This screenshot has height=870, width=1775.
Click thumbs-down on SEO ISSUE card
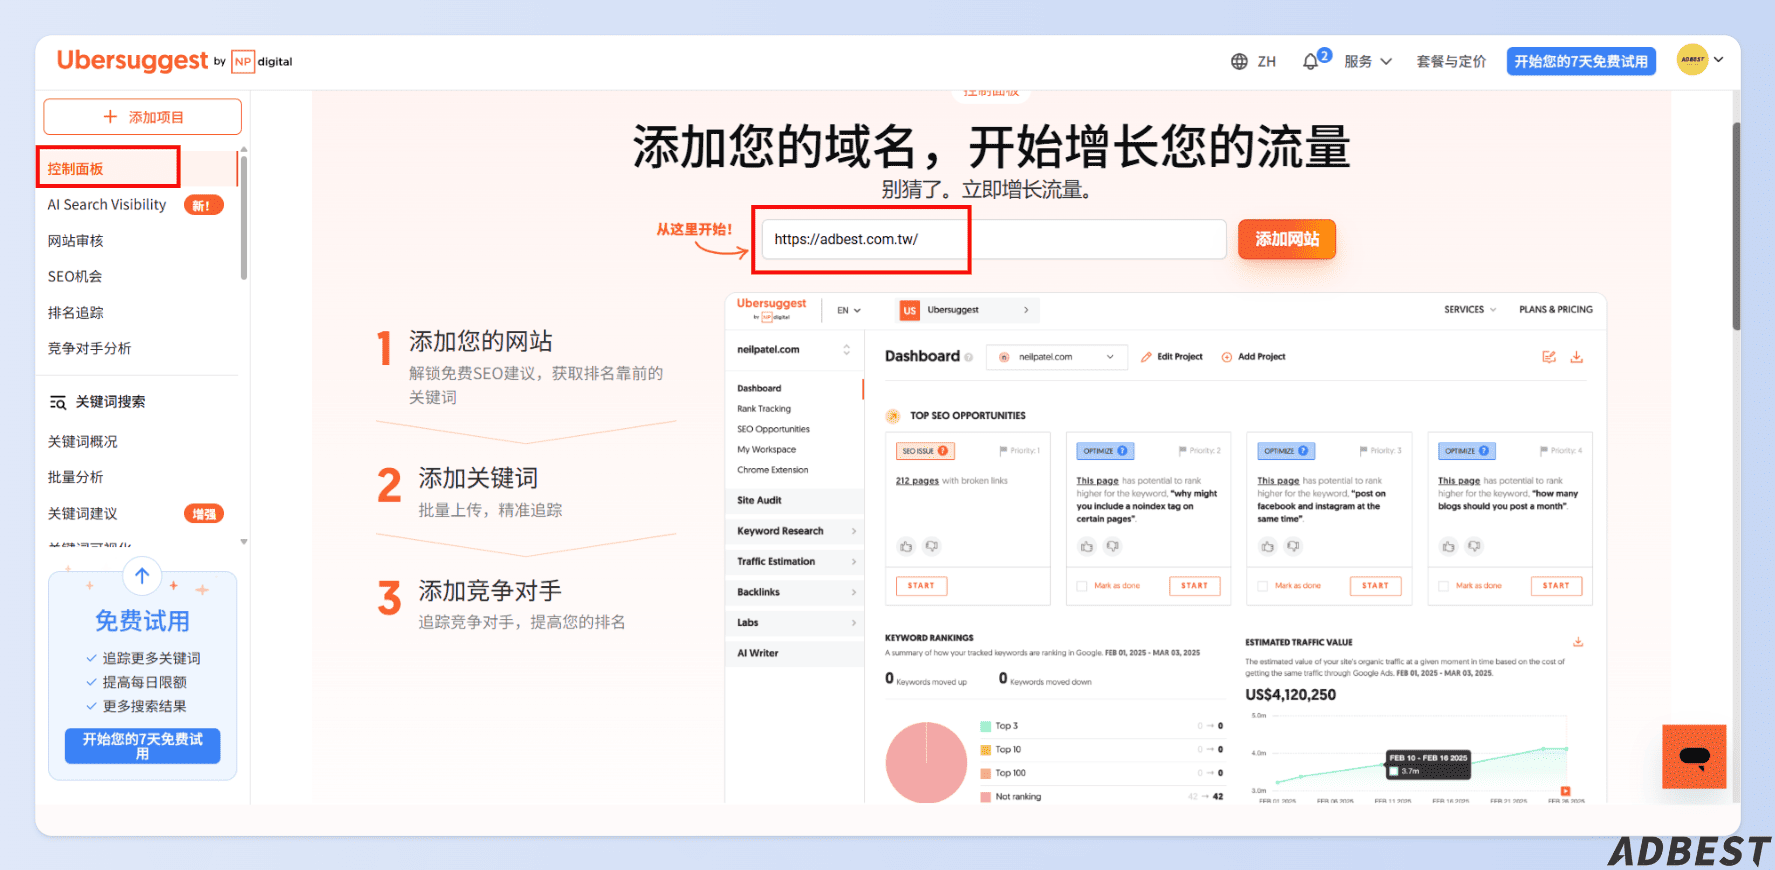[x=932, y=546]
